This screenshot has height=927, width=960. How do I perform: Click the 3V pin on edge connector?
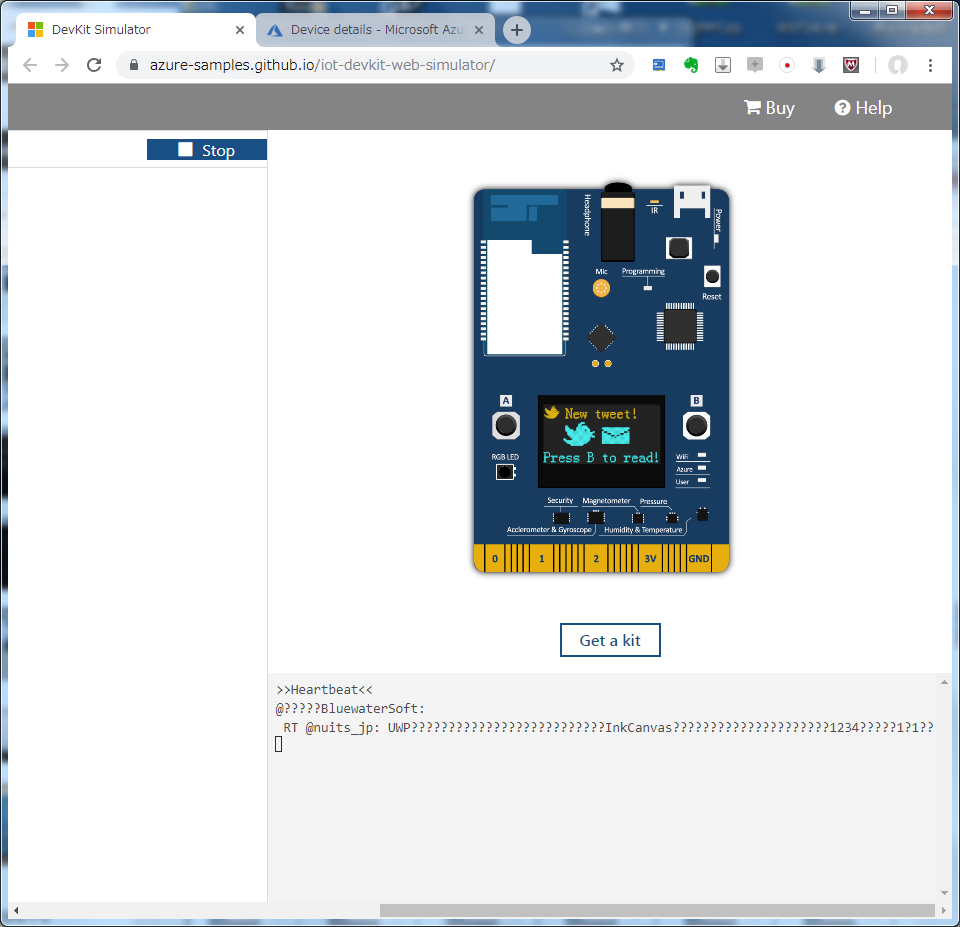(650, 558)
